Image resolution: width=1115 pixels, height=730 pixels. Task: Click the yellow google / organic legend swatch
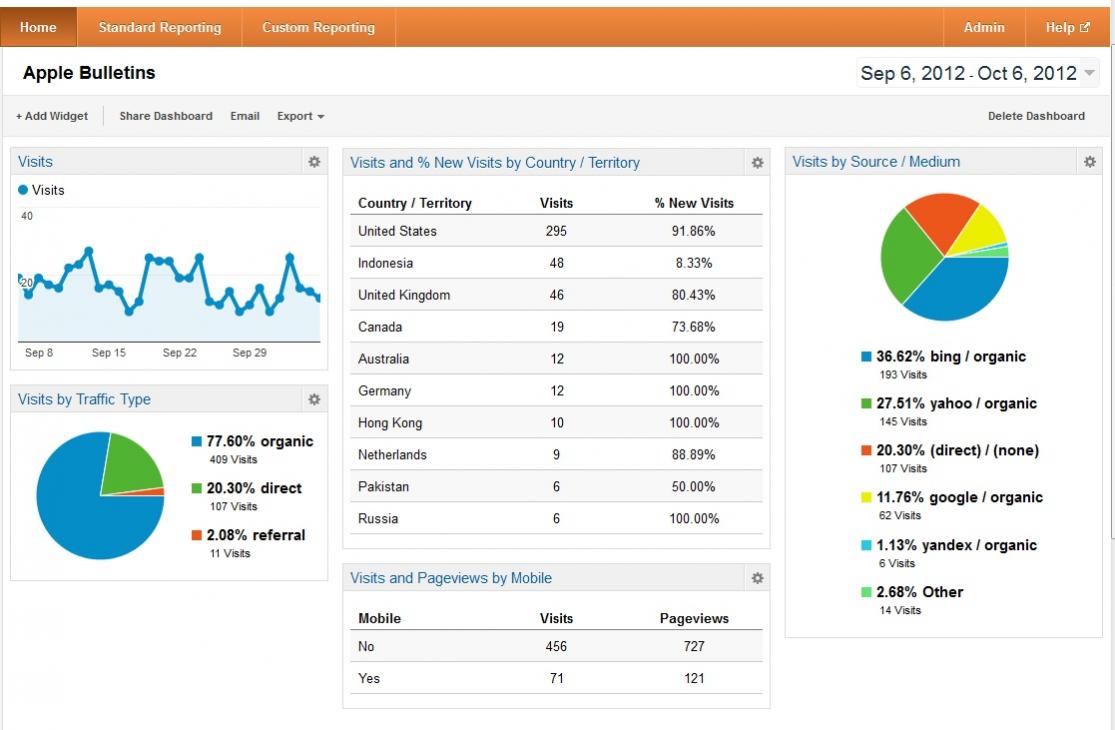click(866, 498)
